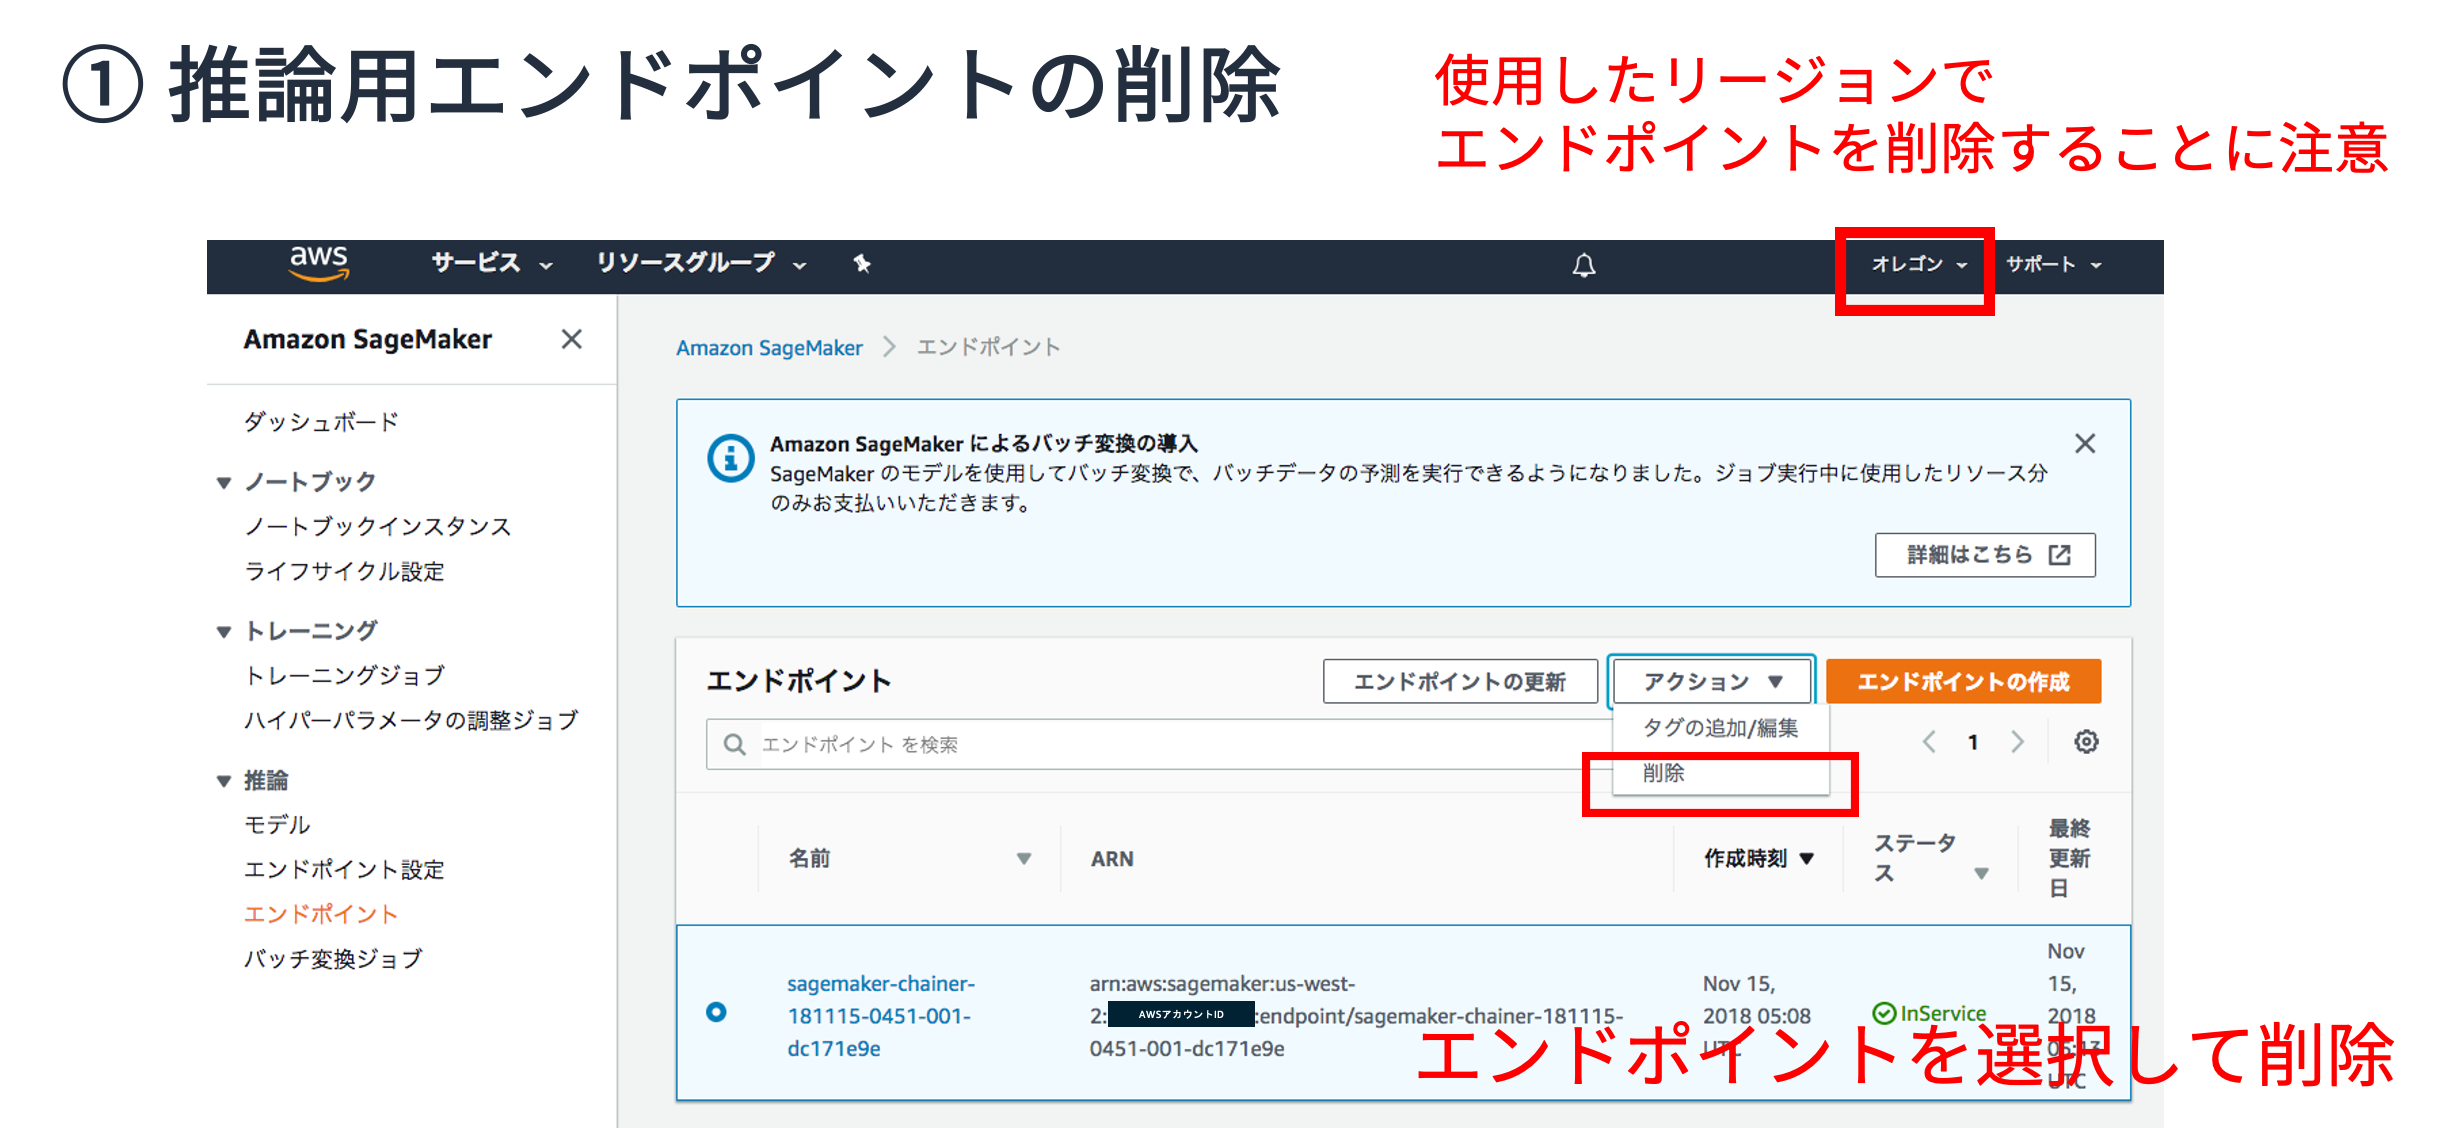Collapse the ノートブック sidebar section

[224, 483]
